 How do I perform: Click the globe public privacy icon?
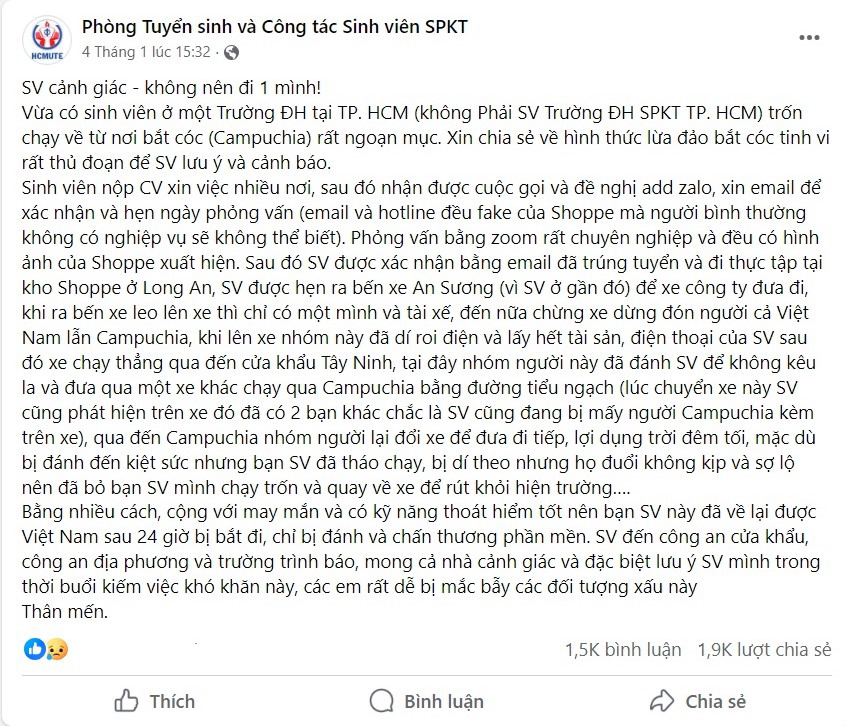coord(231,52)
